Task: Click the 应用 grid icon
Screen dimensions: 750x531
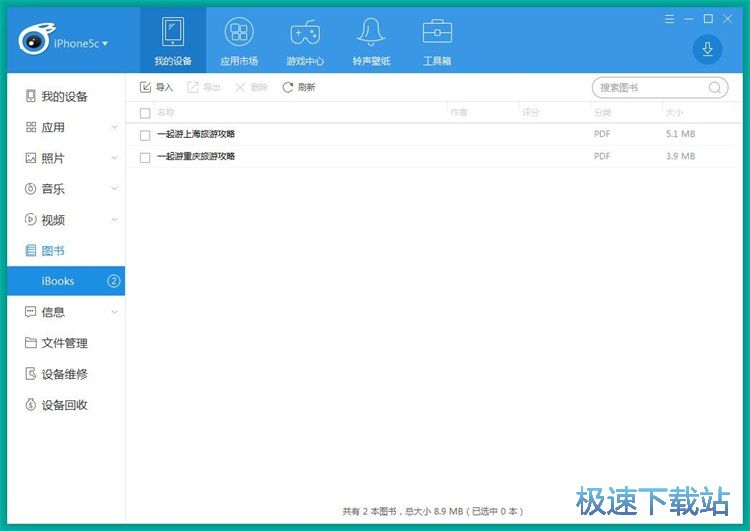Action: pos(31,127)
